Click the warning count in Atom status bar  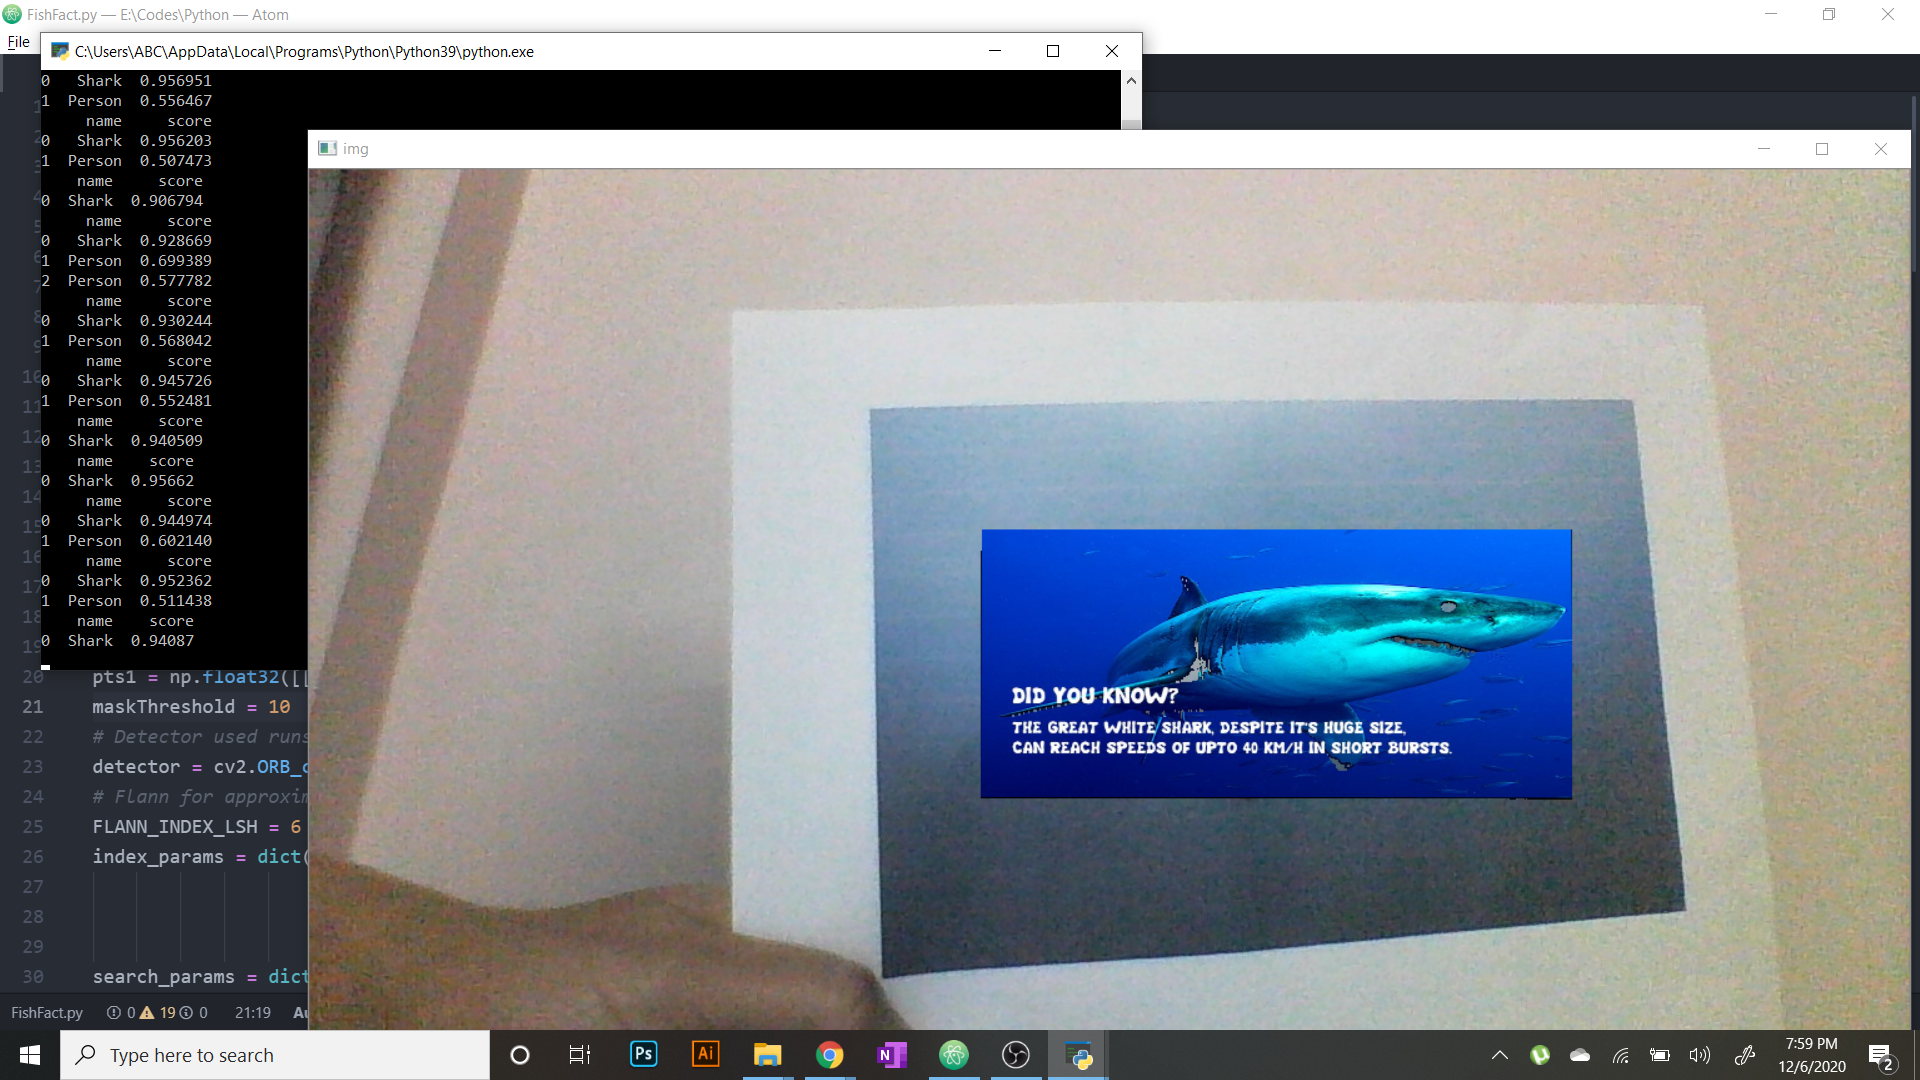[x=158, y=1013]
